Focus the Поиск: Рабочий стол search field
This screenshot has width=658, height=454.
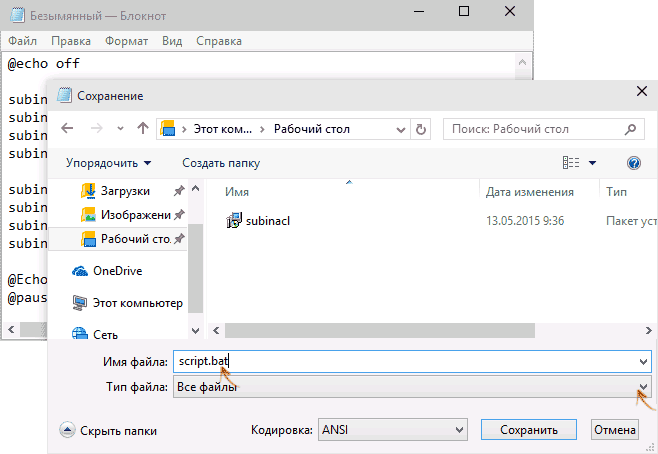[x=543, y=129]
